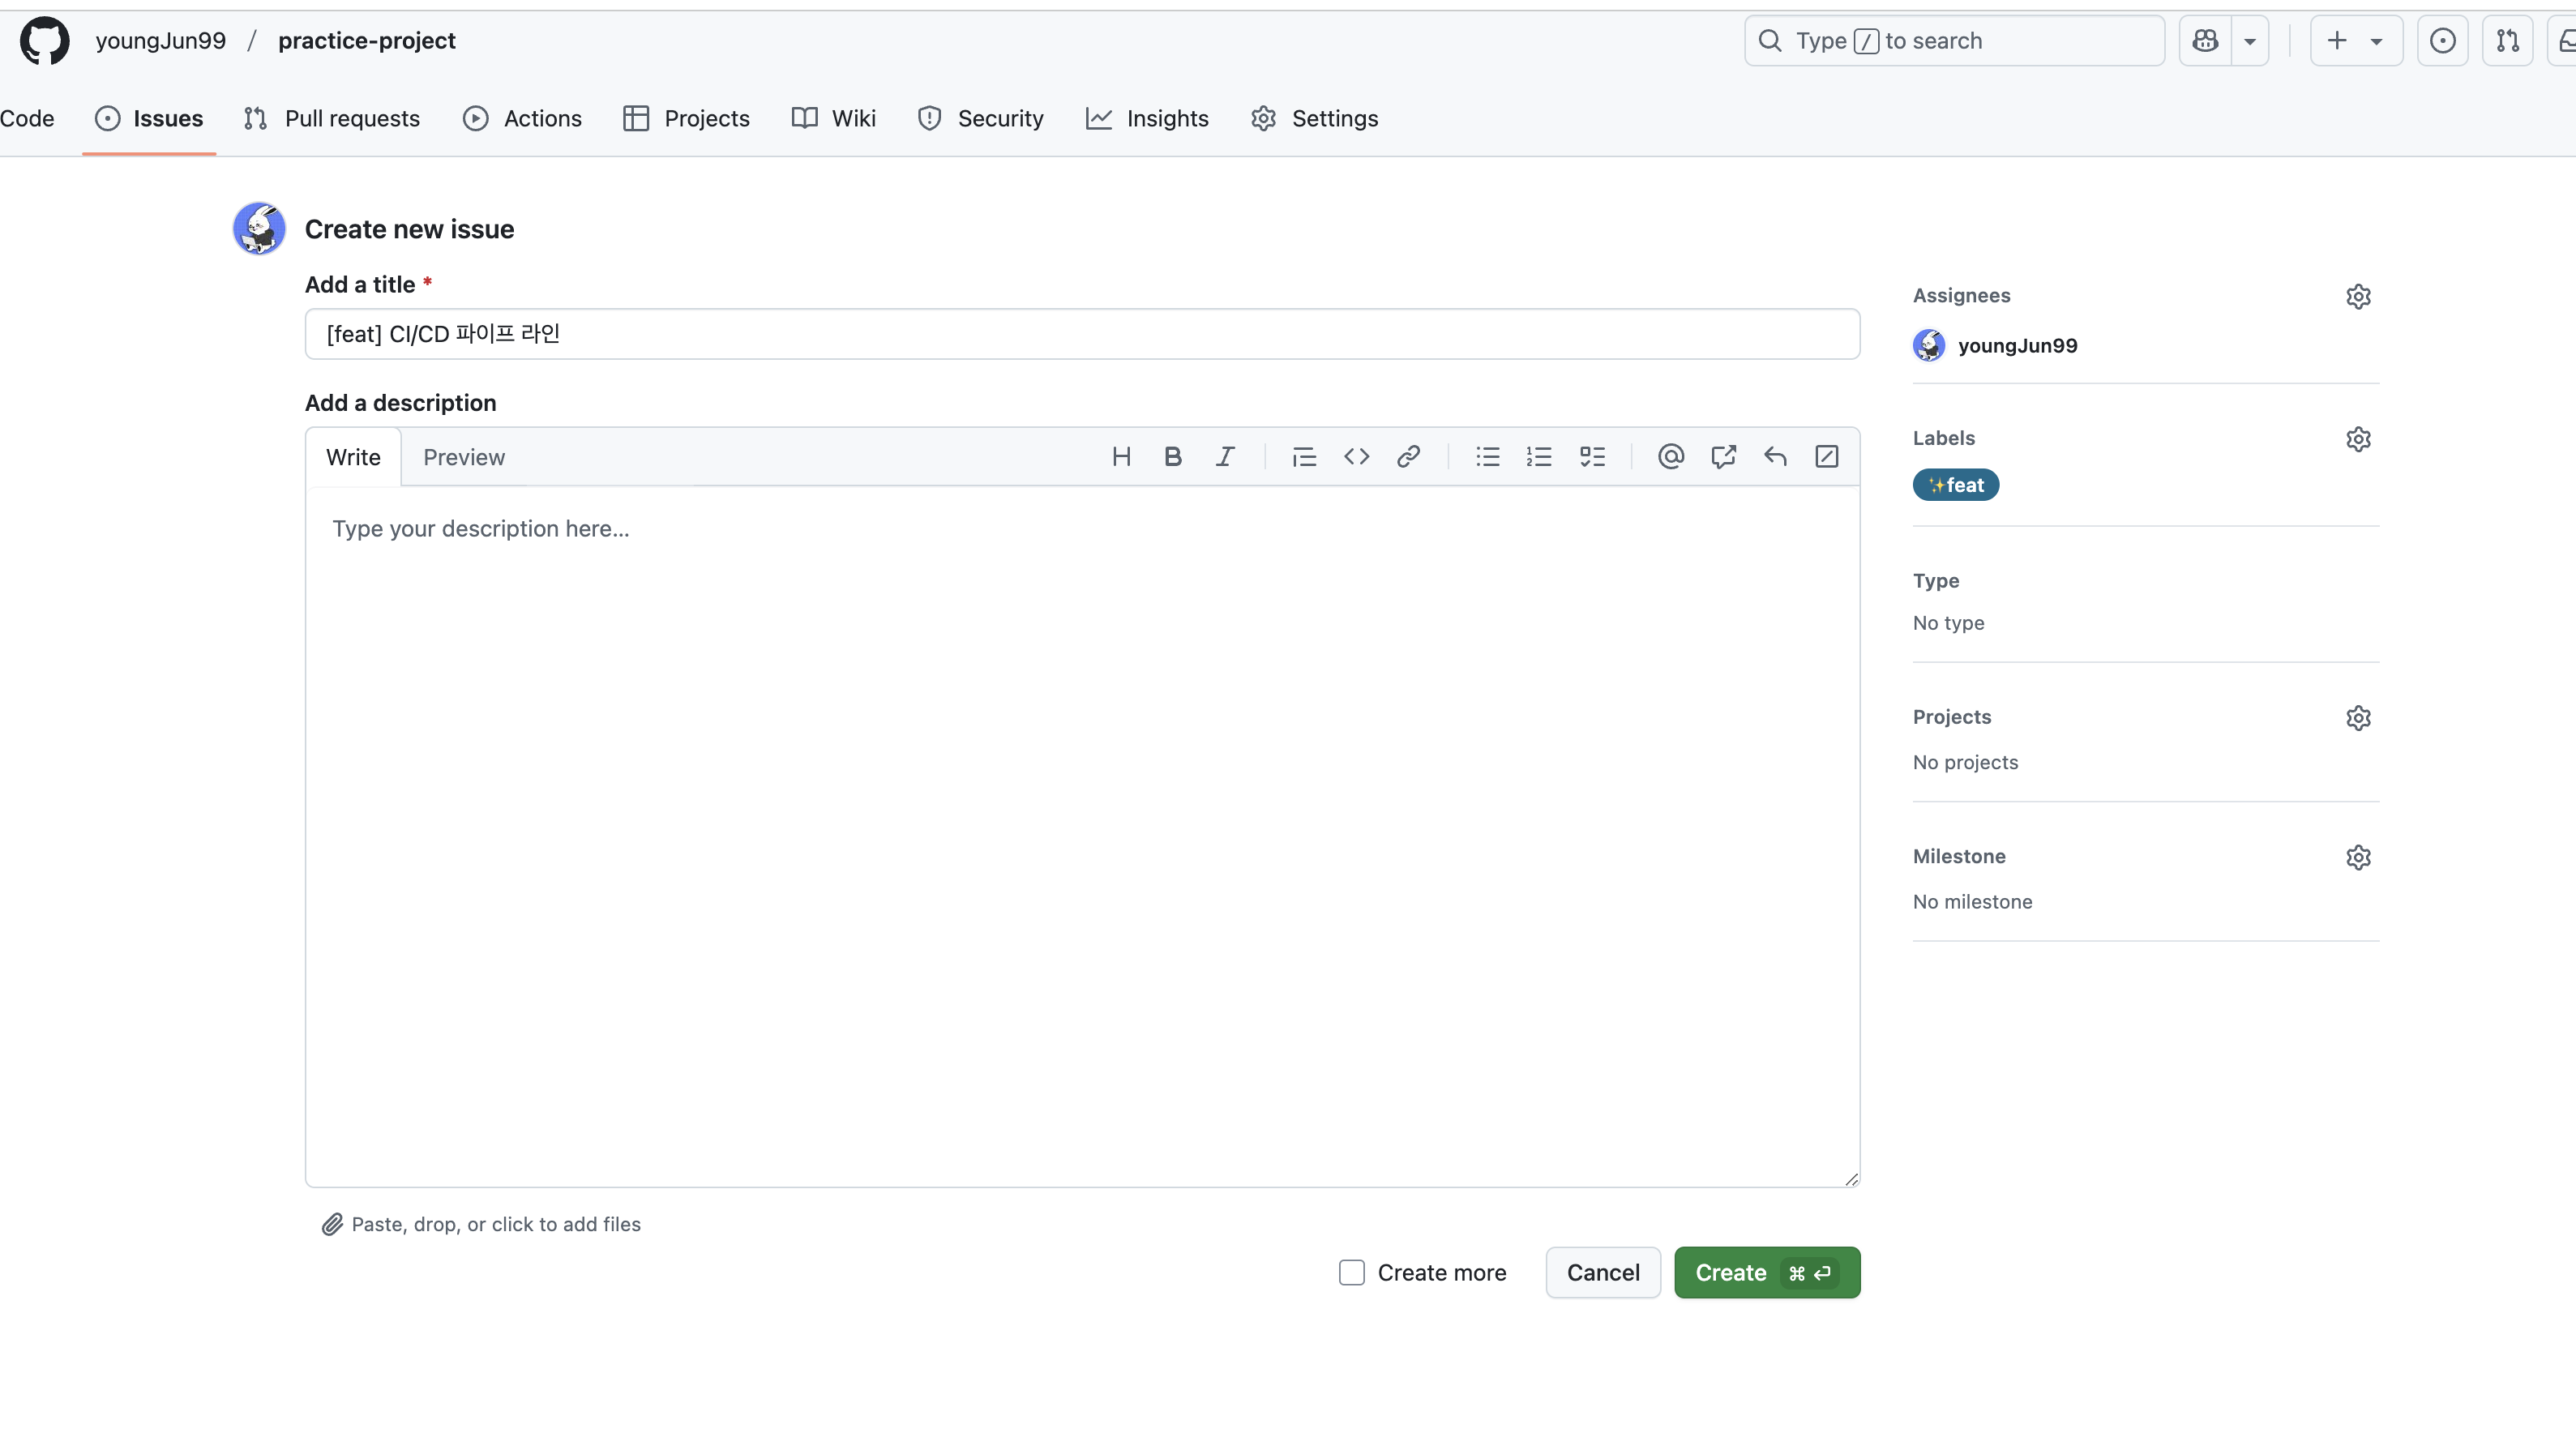The height and width of the screenshot is (1433, 2576).
Task: Insert numbered list icon
Action: click(x=1539, y=457)
